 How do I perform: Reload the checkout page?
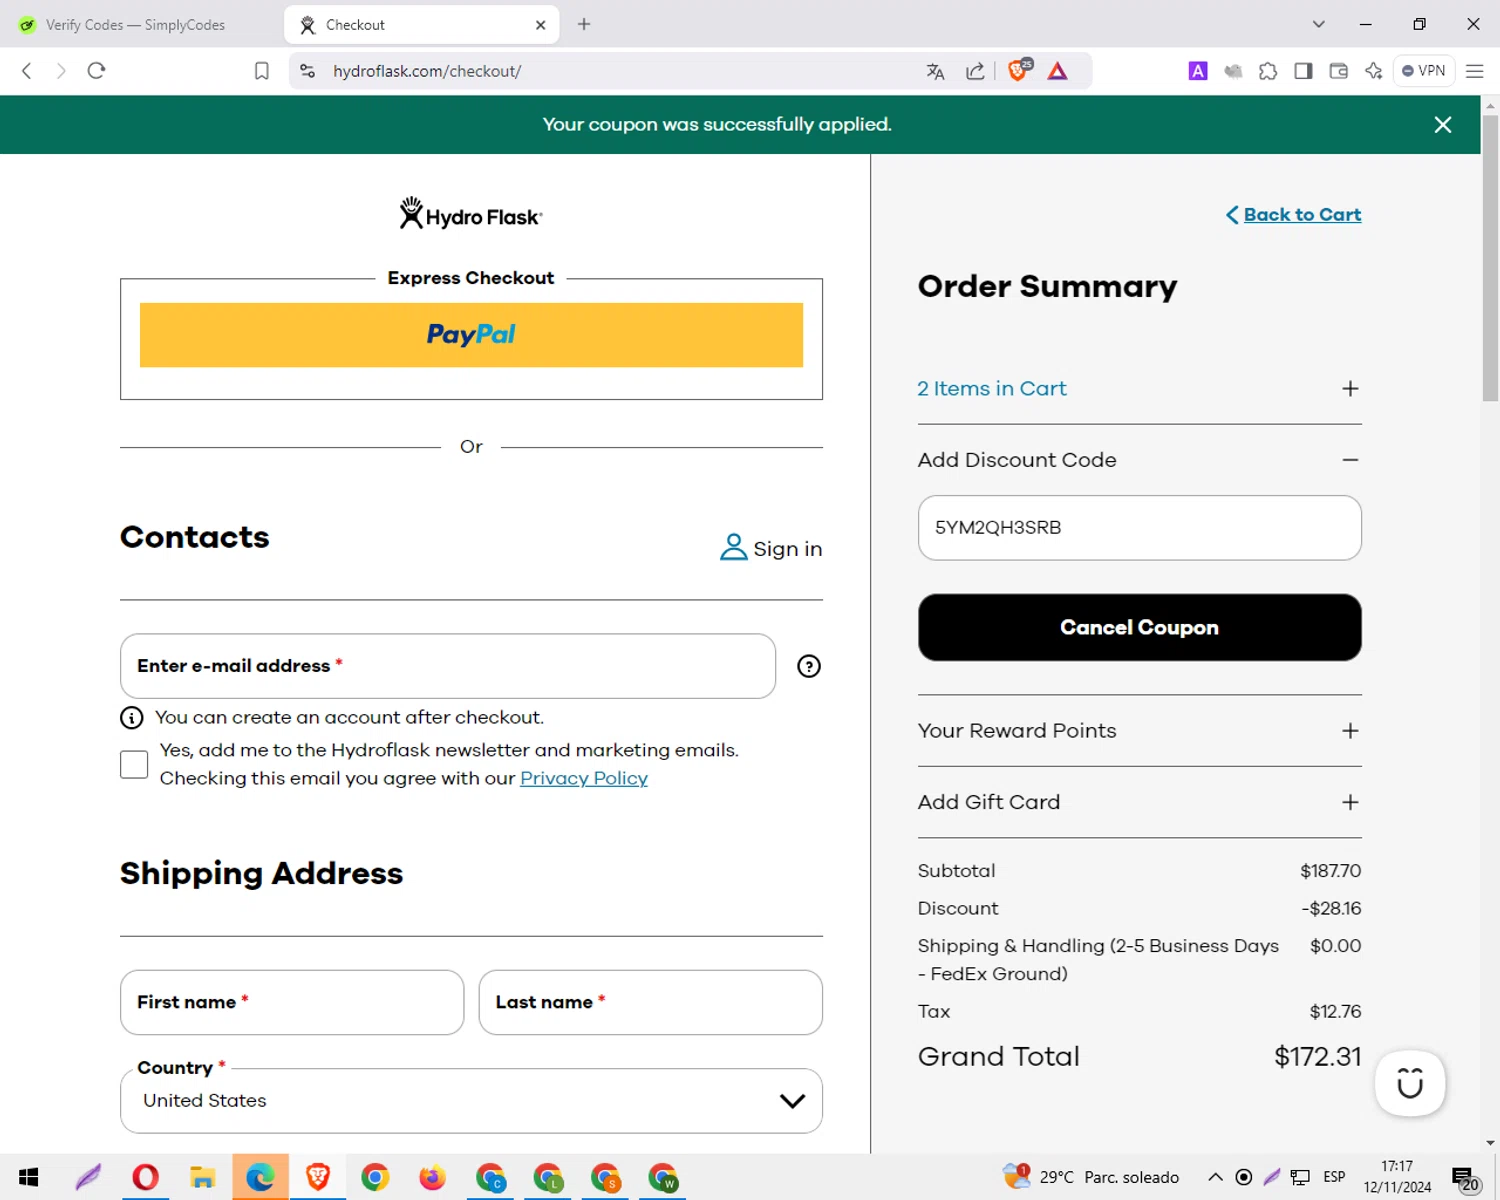(96, 71)
